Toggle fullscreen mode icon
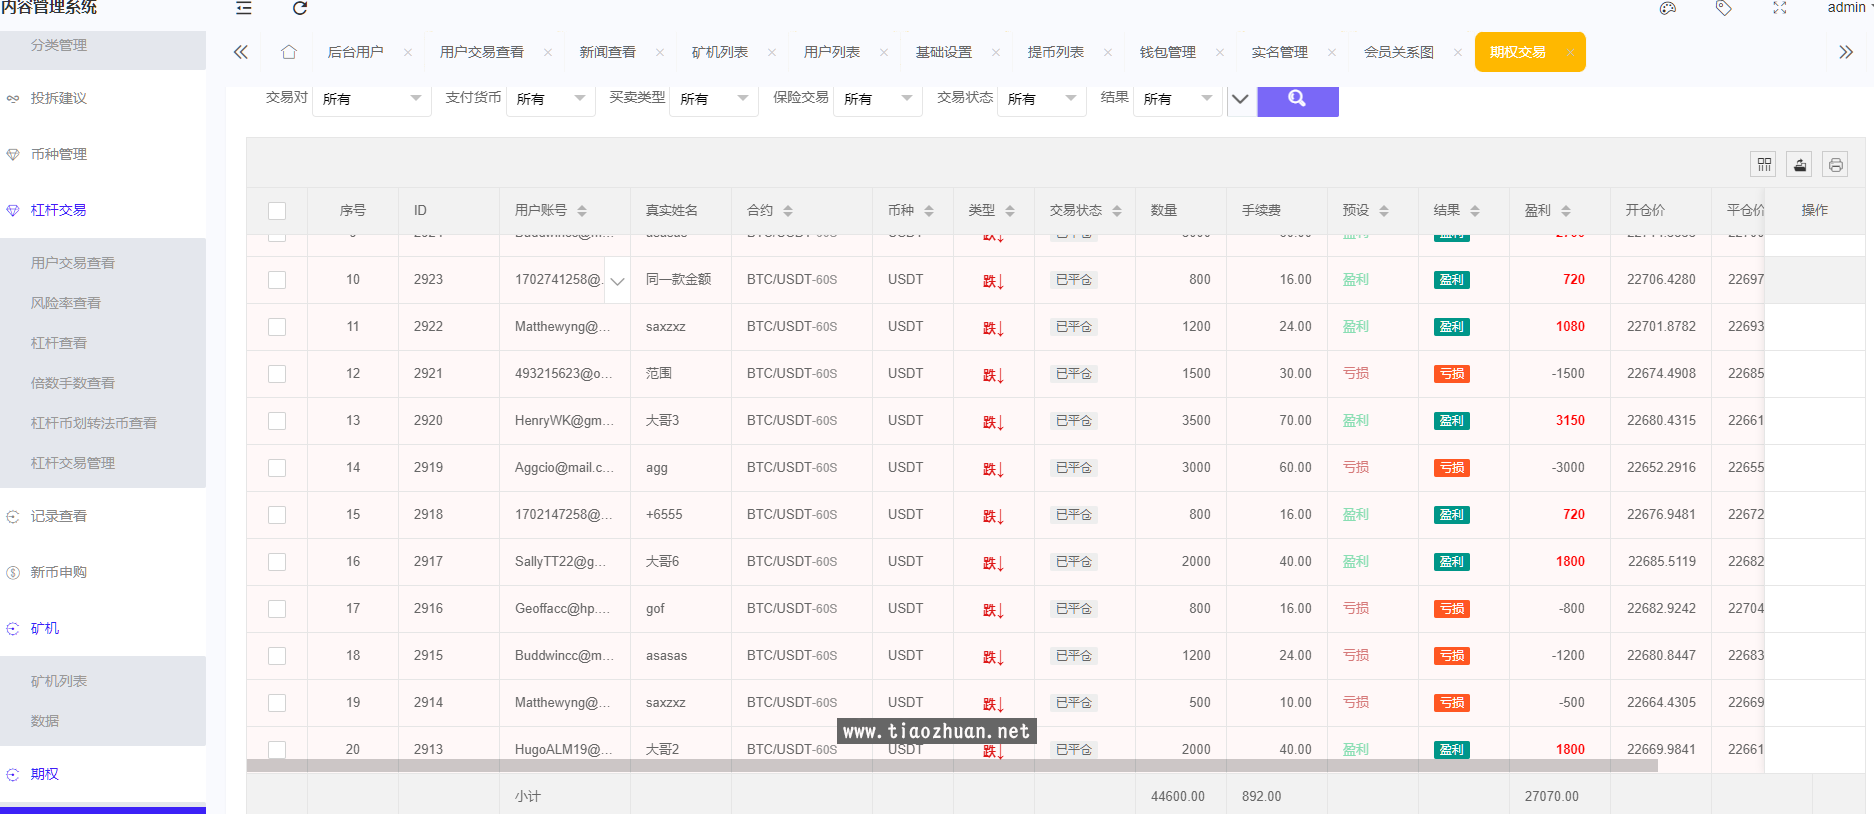 1779,8
